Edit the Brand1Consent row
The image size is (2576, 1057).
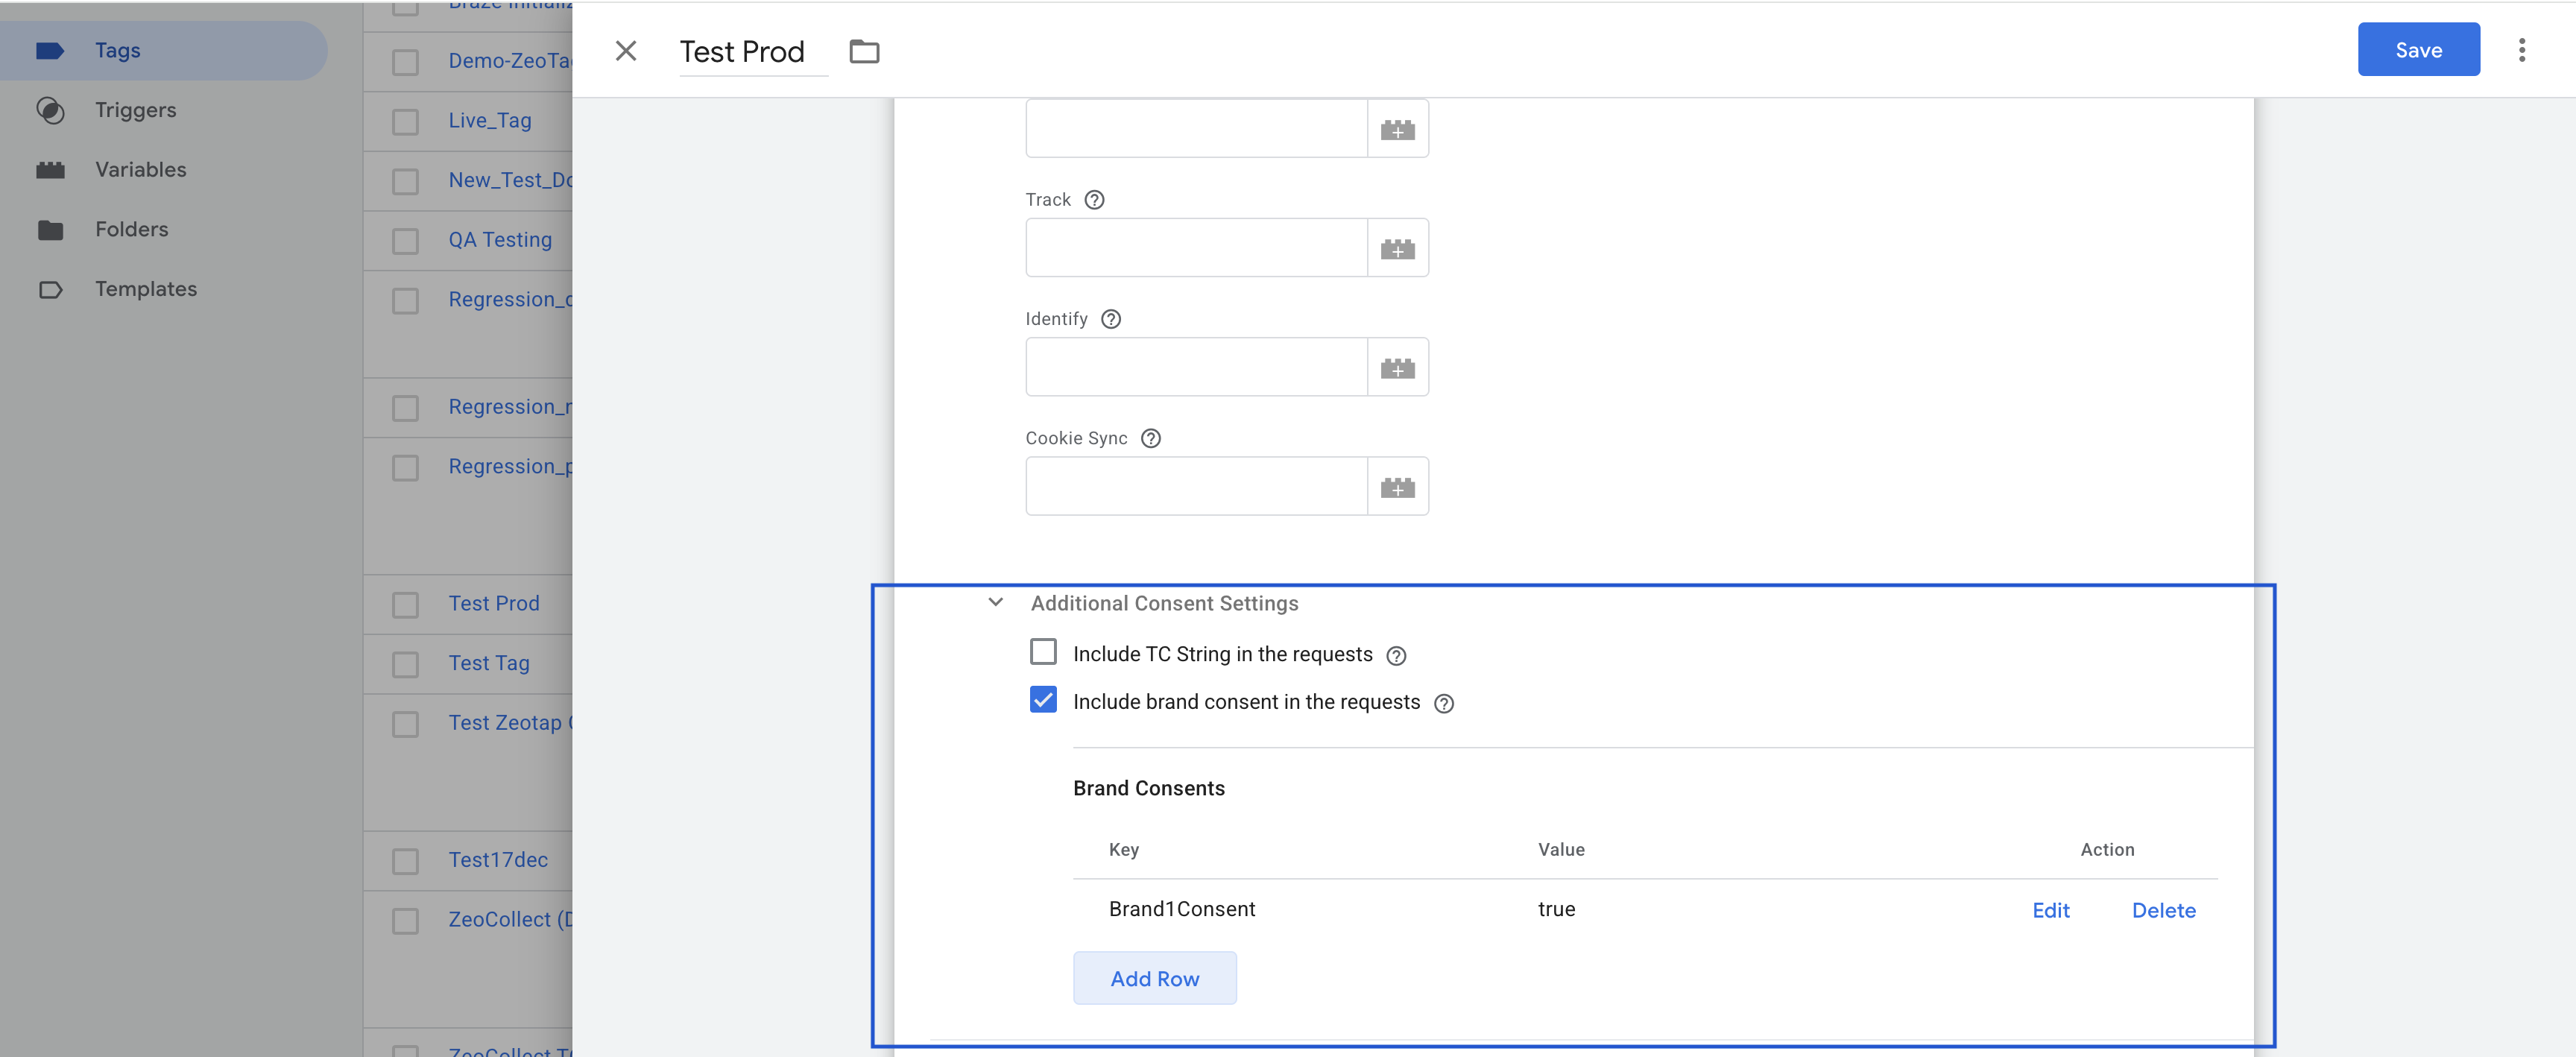2050,911
